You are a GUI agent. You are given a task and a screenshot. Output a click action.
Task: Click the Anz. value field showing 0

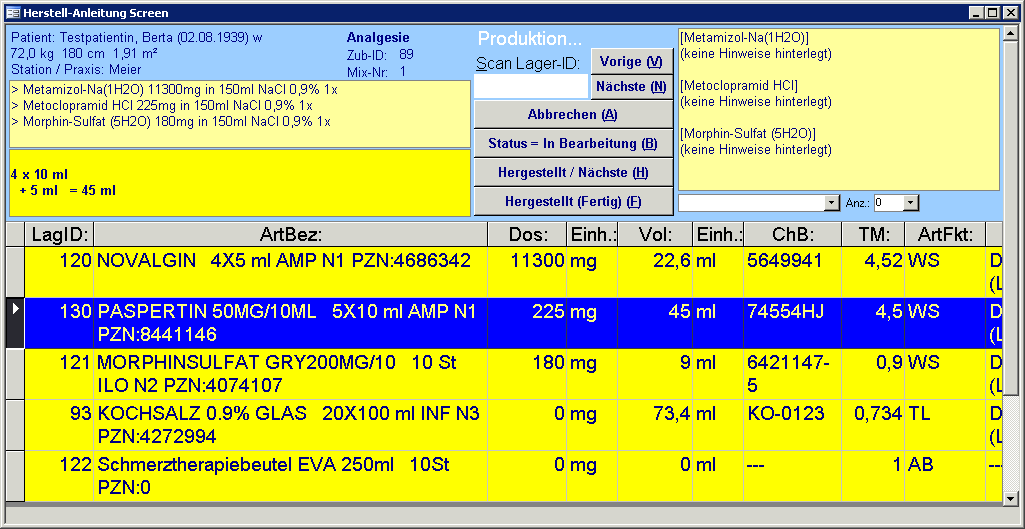pos(889,203)
